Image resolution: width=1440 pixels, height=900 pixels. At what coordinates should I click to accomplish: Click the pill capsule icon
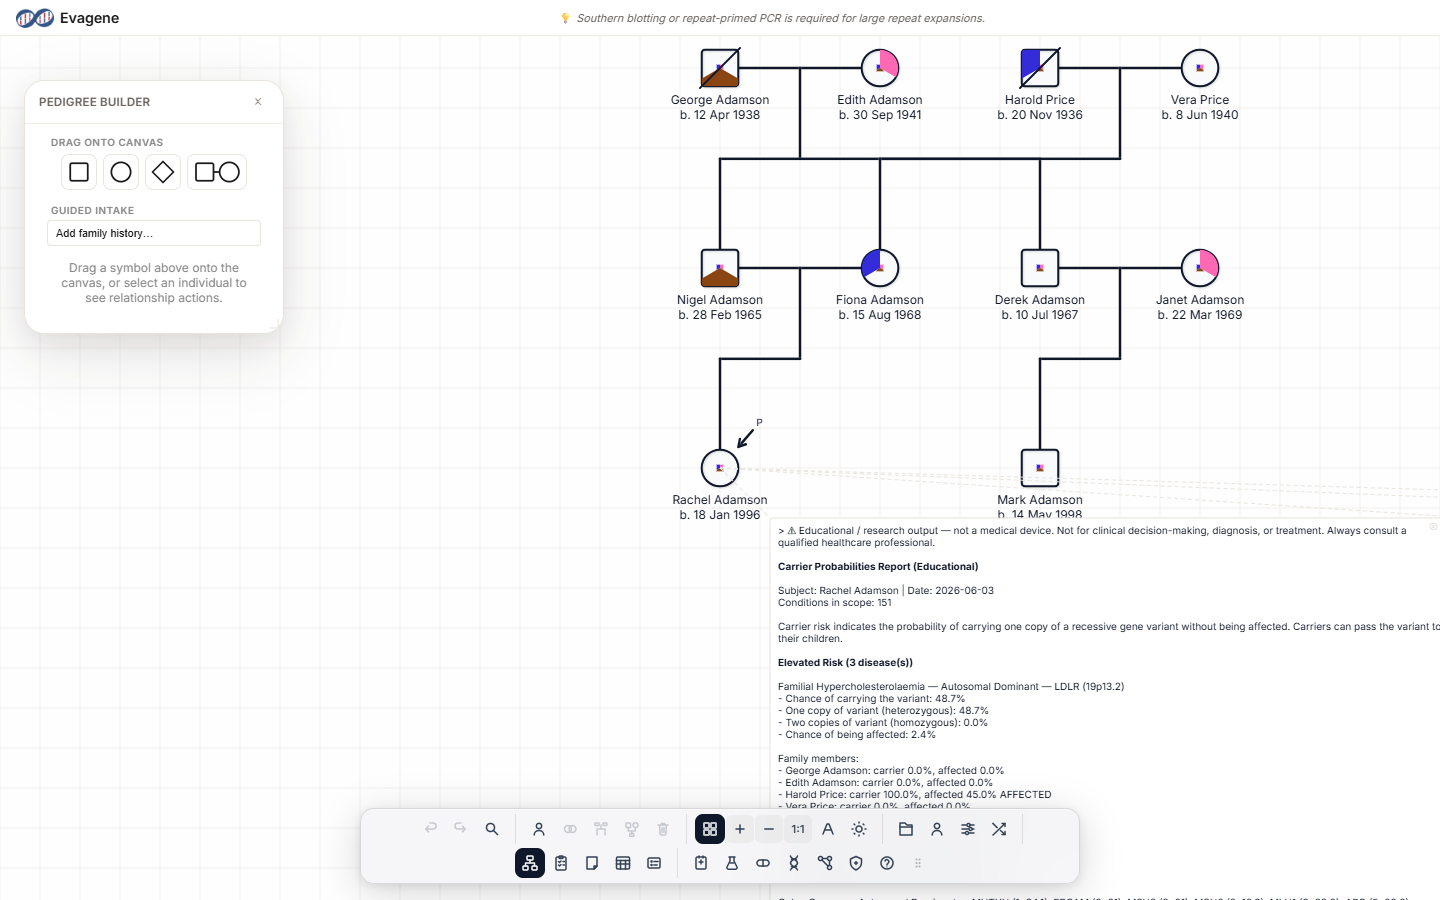point(763,863)
